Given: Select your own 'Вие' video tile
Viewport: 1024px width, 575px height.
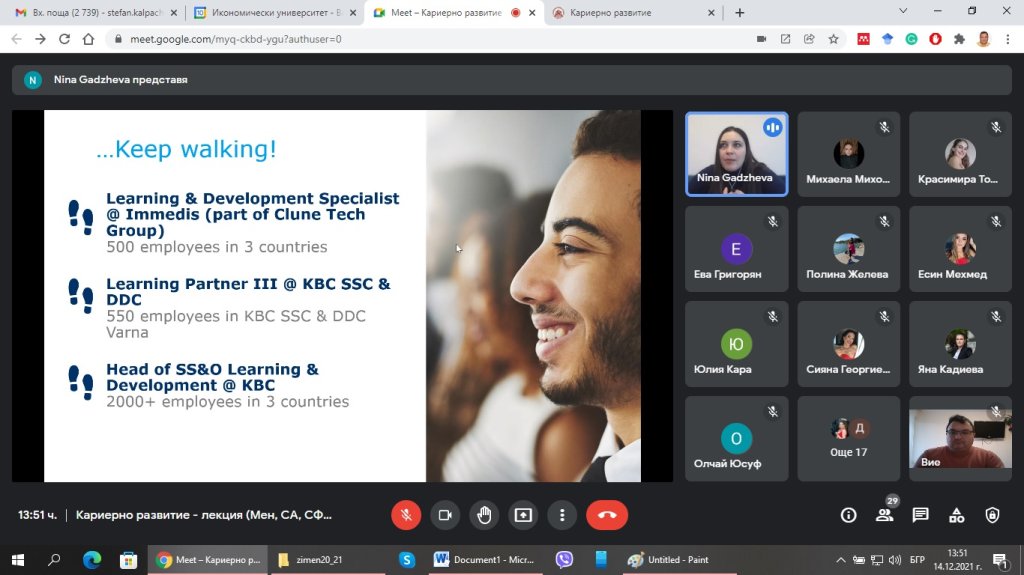Looking at the screenshot, I should (x=960, y=438).
